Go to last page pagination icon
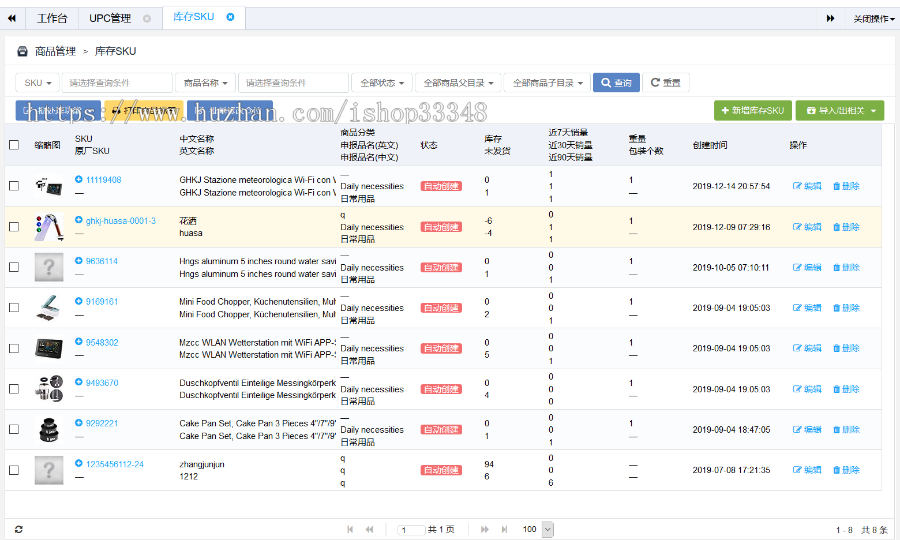900x540 pixels. (505, 529)
